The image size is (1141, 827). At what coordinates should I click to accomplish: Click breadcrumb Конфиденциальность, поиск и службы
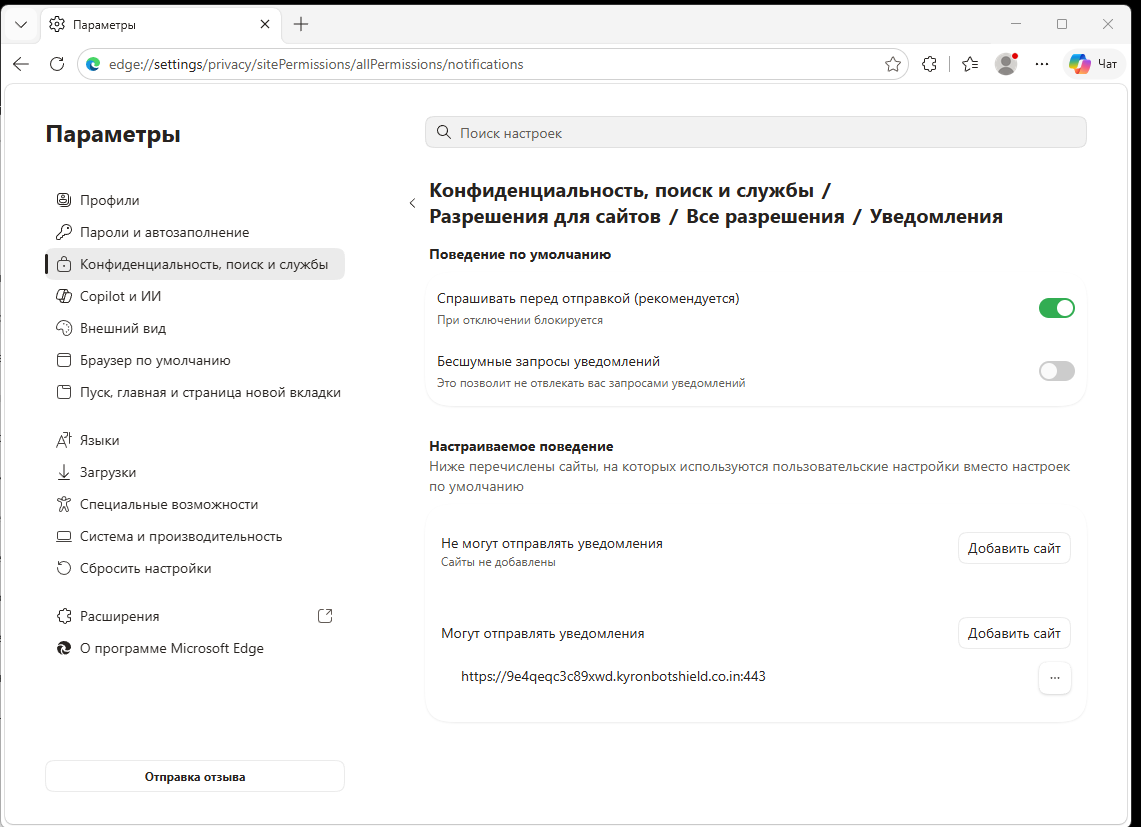(x=621, y=190)
